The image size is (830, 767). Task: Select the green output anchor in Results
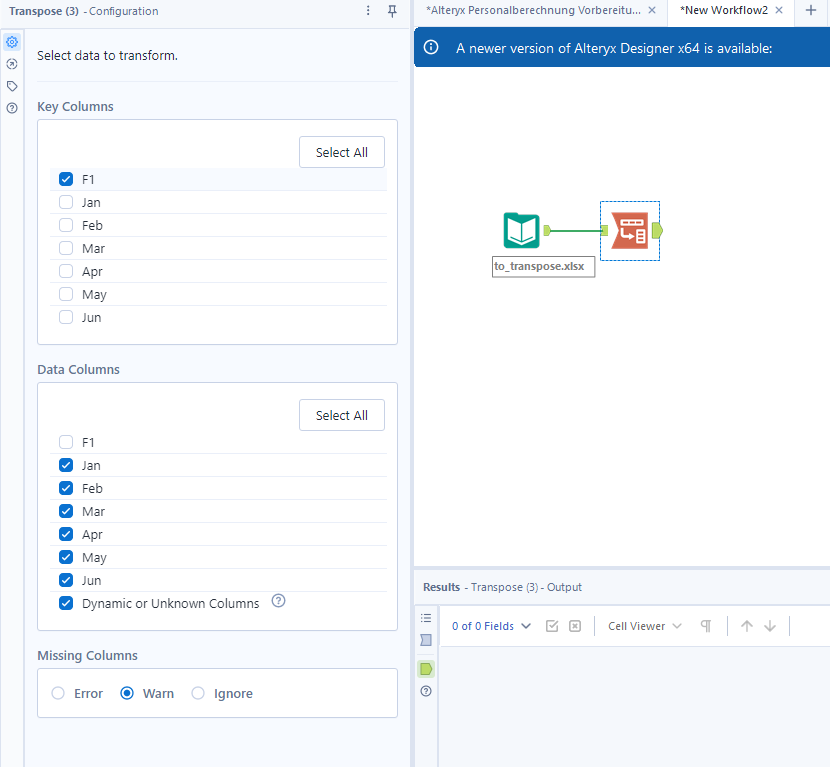[x=426, y=669]
